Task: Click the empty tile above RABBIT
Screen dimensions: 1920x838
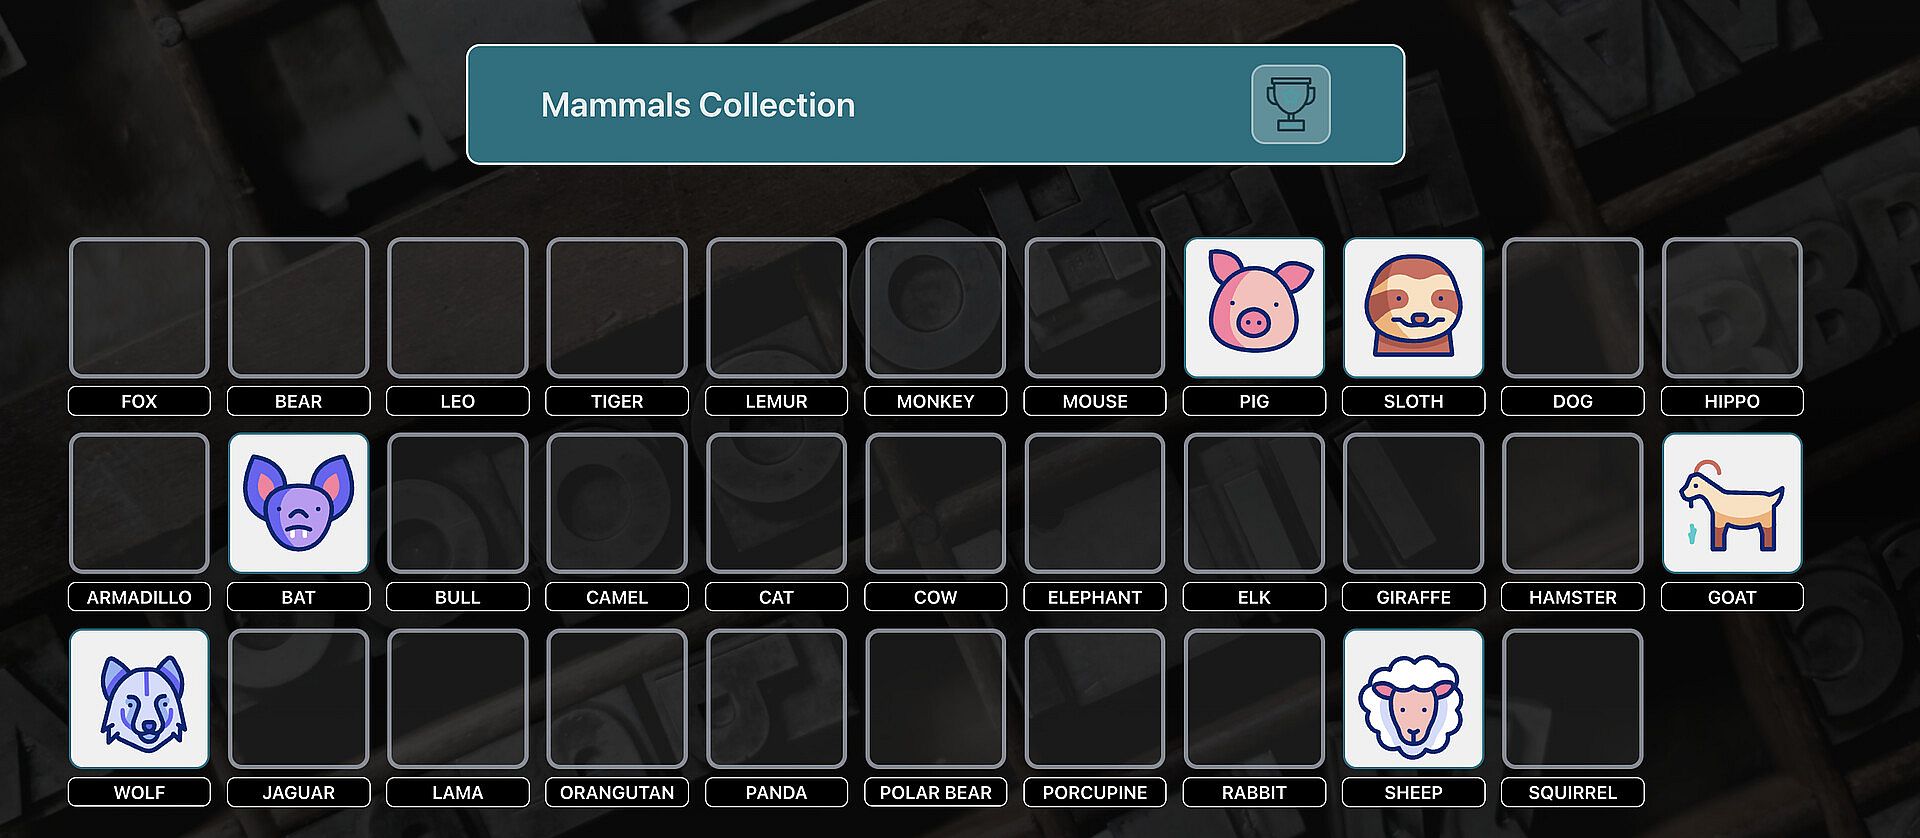Action: [x=1254, y=699]
